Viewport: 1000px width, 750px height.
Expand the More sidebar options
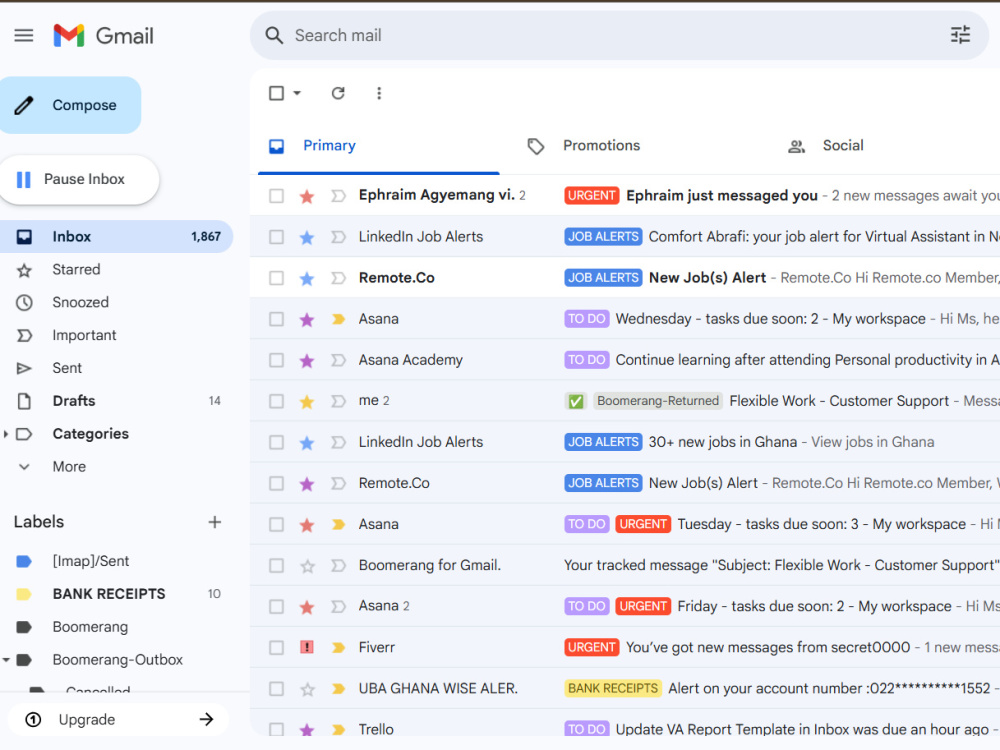[x=69, y=467]
